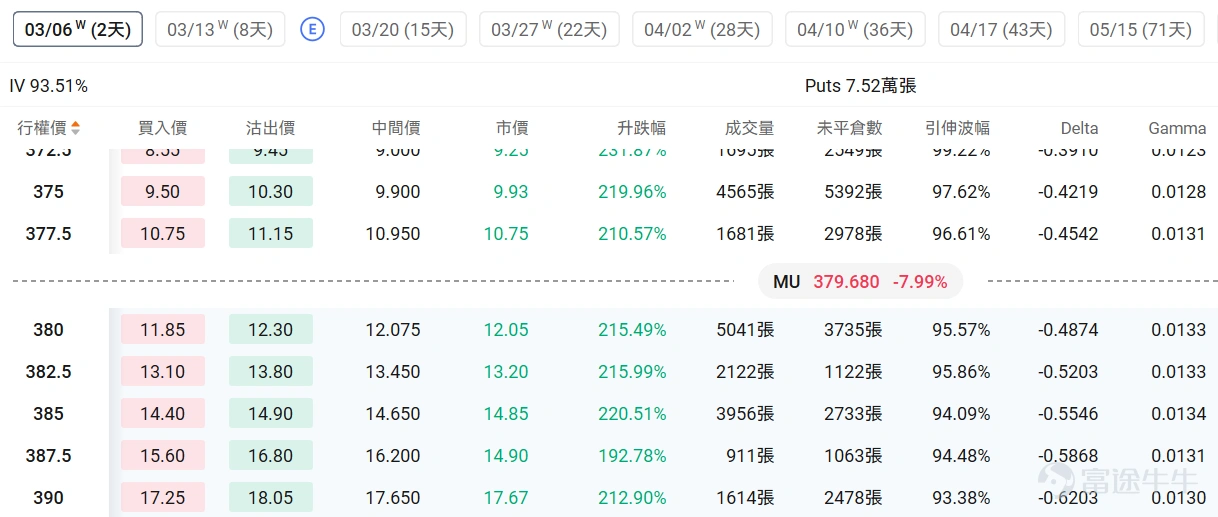Select strike price 375 row label

tap(48, 192)
